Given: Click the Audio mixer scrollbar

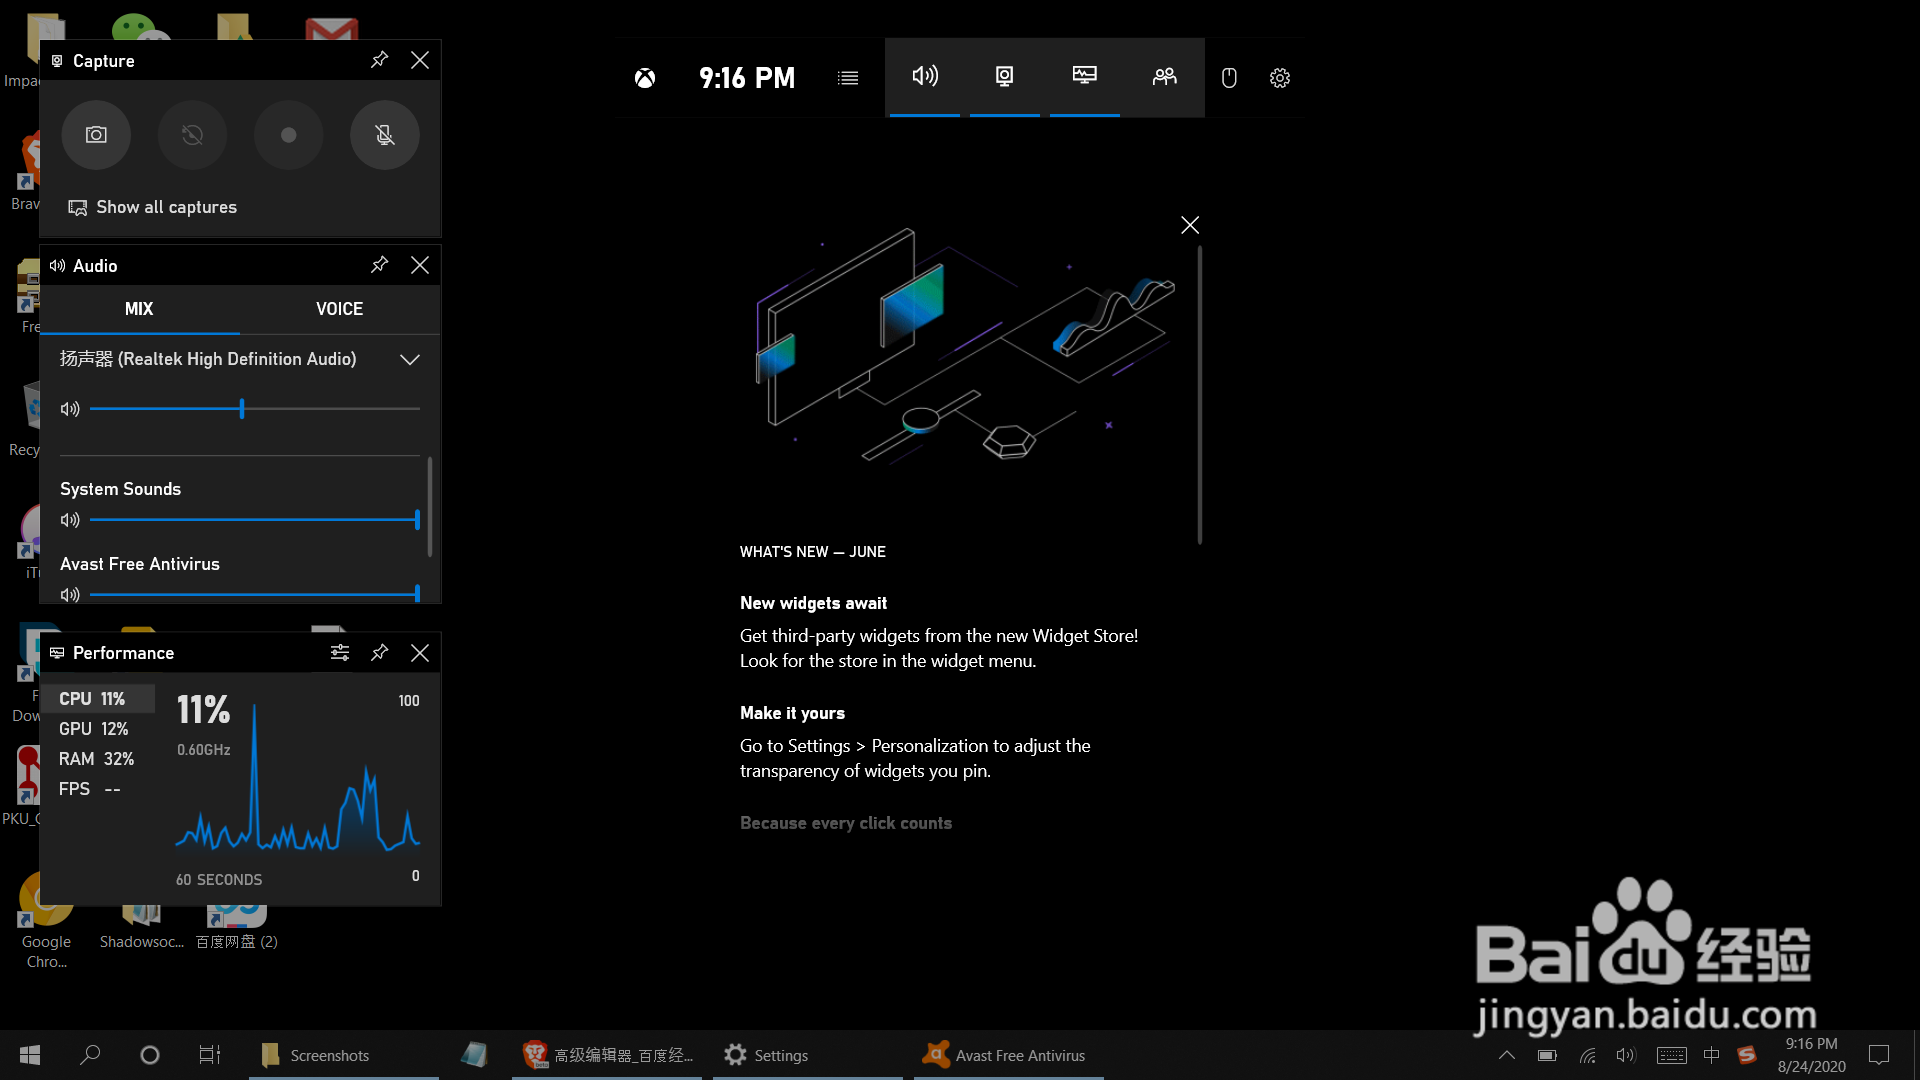Looking at the screenshot, I should point(430,507).
